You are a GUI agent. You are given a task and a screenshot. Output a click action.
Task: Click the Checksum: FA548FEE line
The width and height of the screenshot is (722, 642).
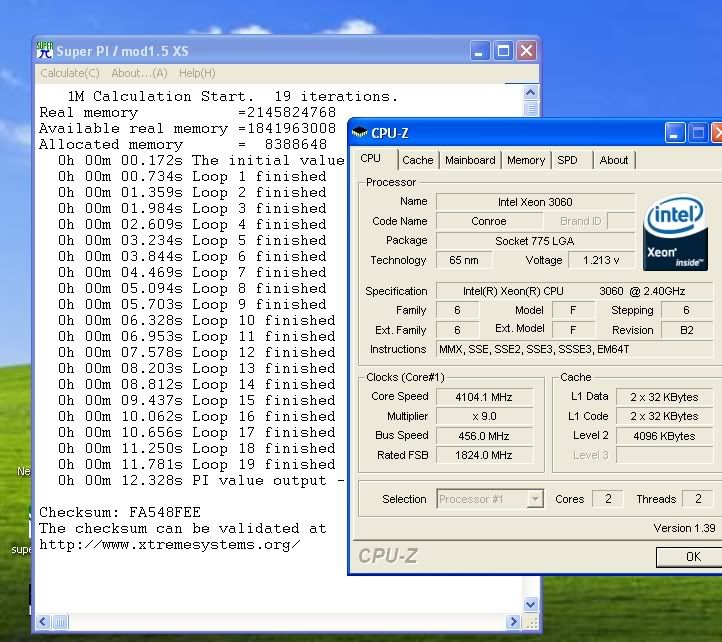(120, 513)
